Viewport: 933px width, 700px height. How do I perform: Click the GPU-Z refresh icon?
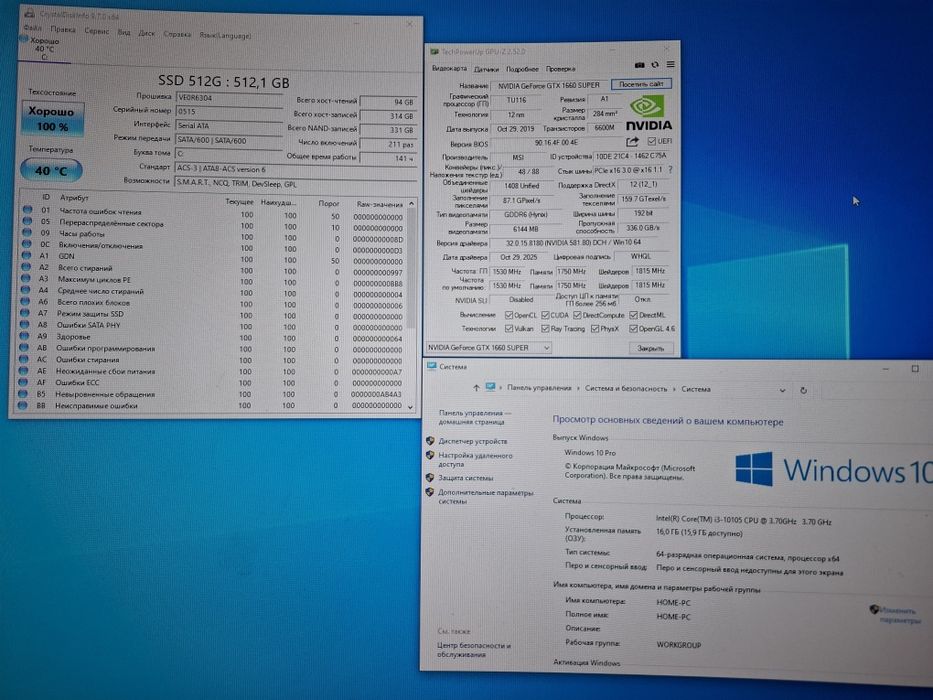(x=655, y=65)
